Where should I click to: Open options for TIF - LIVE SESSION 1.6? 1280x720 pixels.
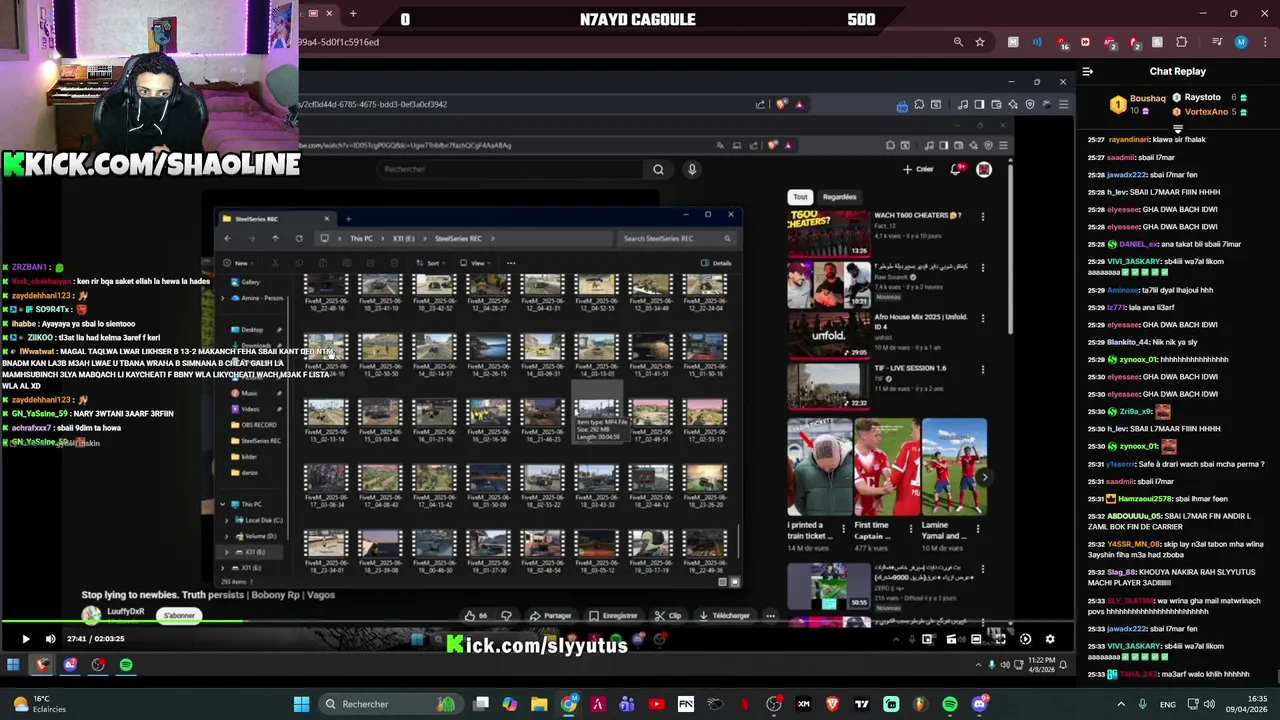click(x=982, y=369)
